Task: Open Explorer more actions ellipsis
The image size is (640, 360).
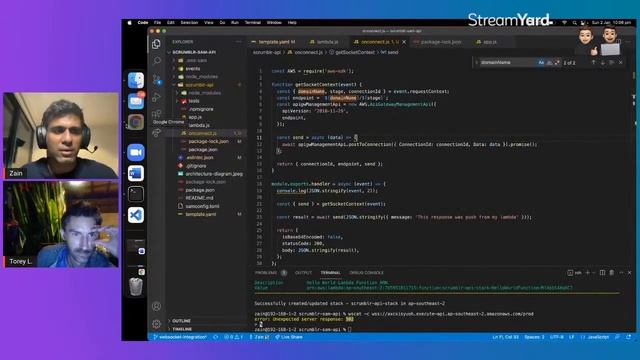Action: (239, 42)
